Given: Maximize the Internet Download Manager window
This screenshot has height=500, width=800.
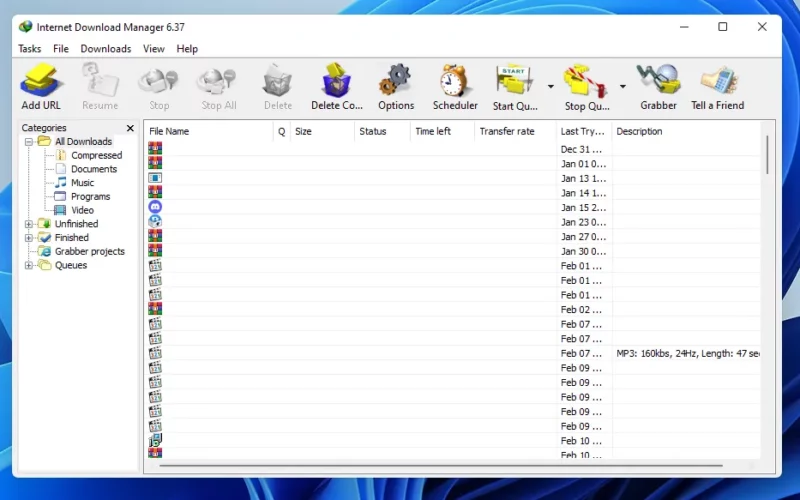Looking at the screenshot, I should pos(722,27).
